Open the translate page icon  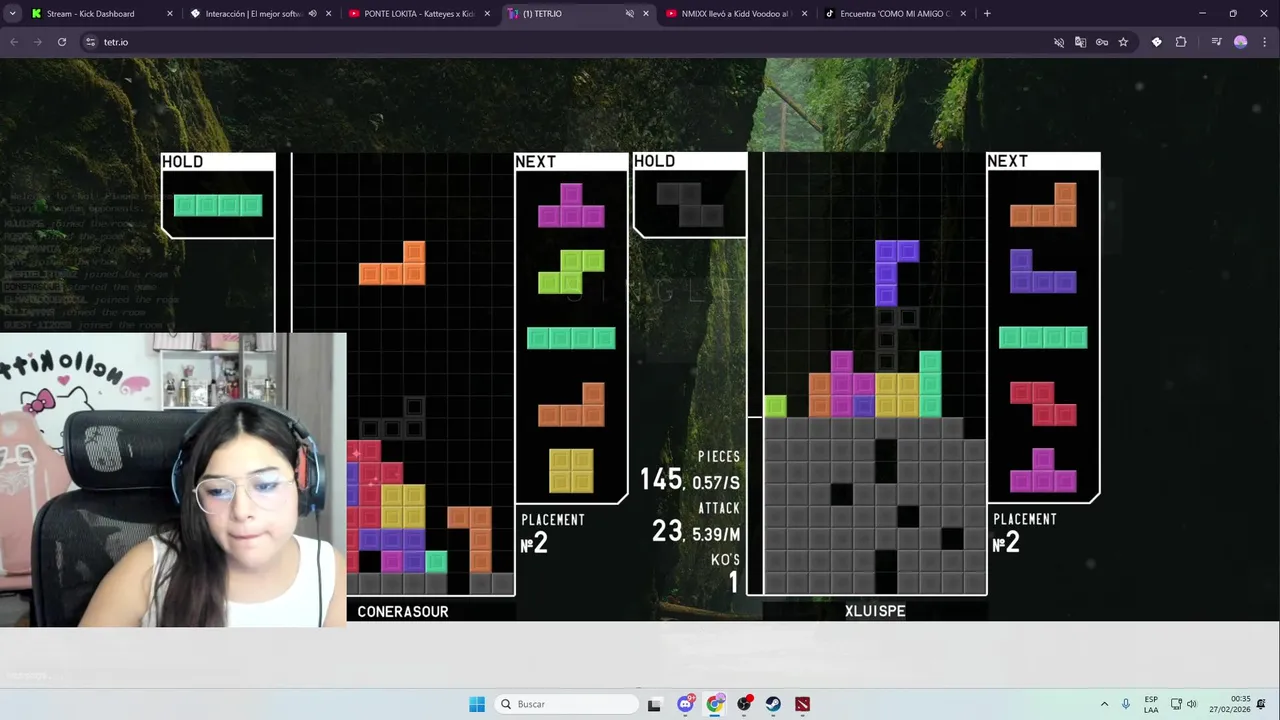(x=1080, y=42)
